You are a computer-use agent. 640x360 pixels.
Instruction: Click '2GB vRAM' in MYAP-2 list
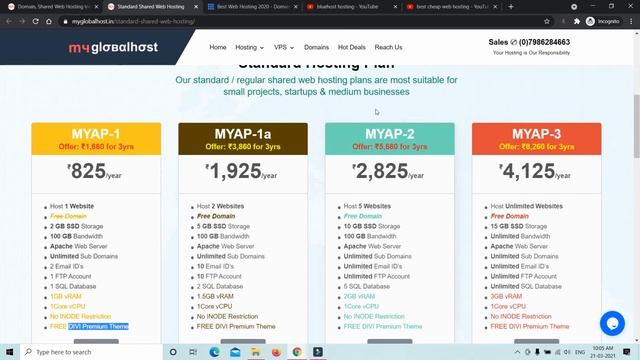point(359,296)
